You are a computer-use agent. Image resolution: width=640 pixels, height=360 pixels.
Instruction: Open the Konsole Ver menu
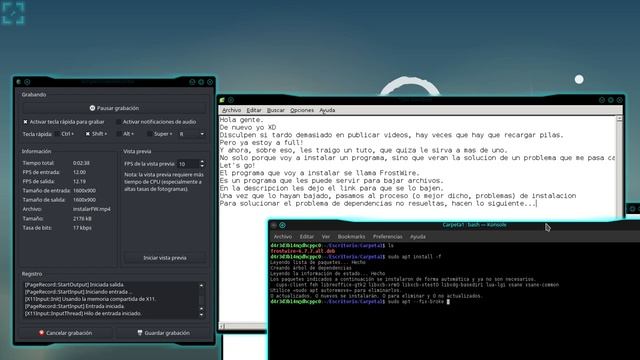click(x=326, y=237)
